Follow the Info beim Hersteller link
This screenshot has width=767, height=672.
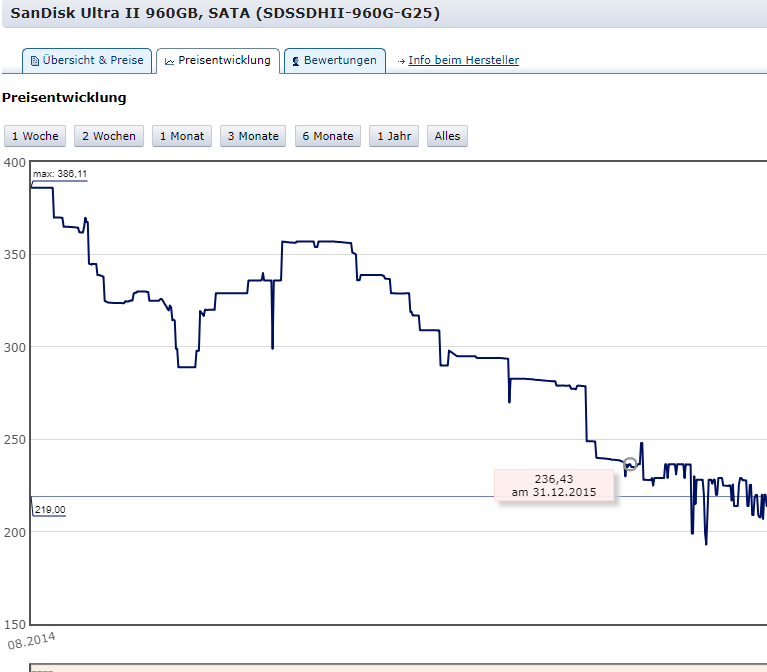pyautogui.click(x=463, y=60)
